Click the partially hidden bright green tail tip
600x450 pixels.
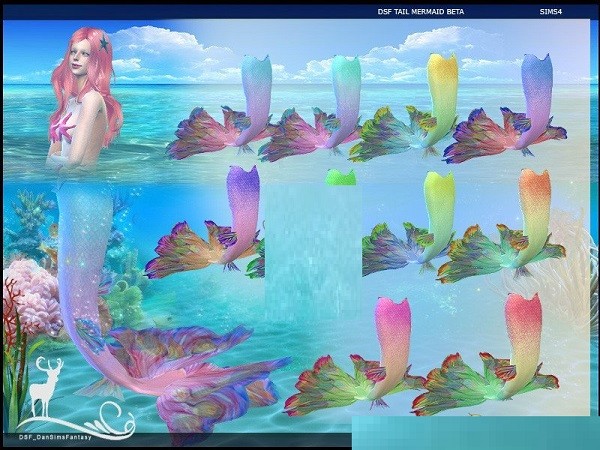[x=341, y=177]
